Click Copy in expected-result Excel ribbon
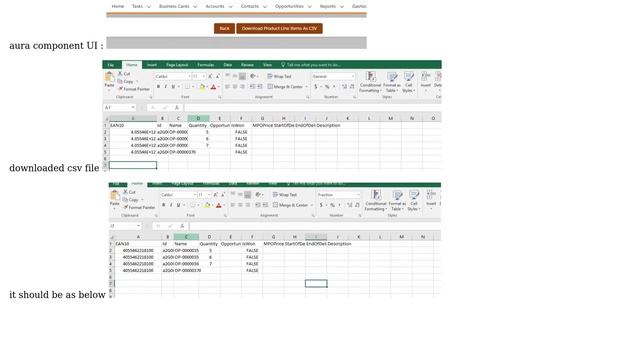This screenshot has height=360, width=640. click(x=131, y=200)
